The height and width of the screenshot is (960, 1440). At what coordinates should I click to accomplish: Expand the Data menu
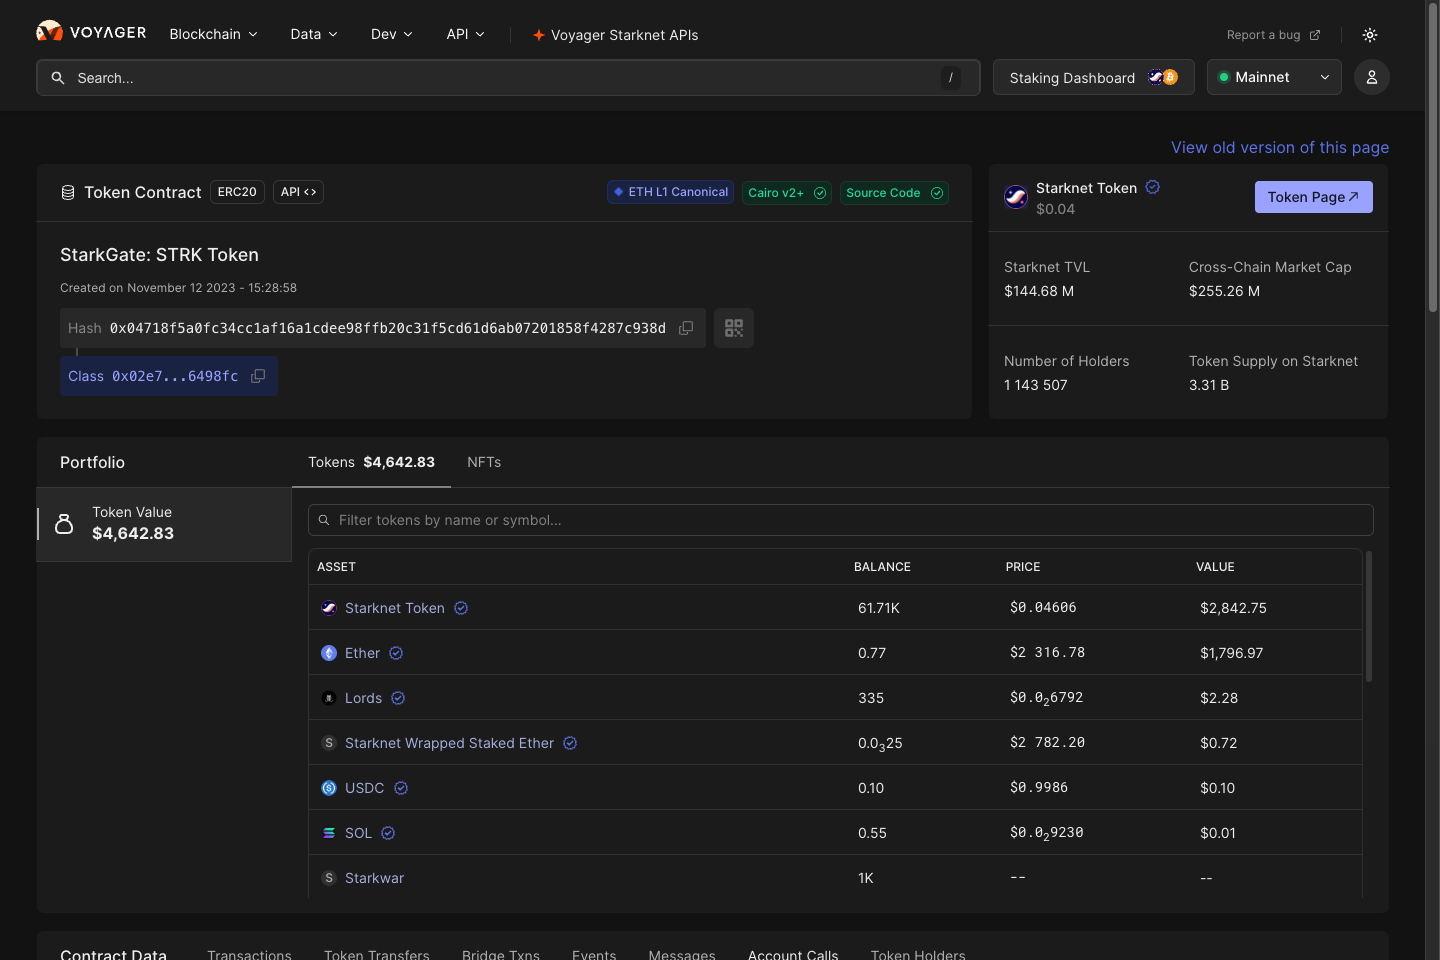[314, 34]
